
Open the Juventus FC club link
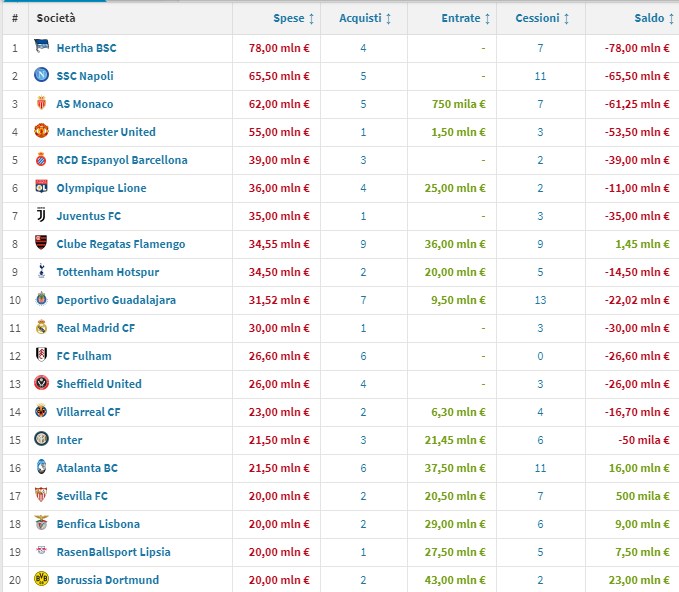coord(88,216)
